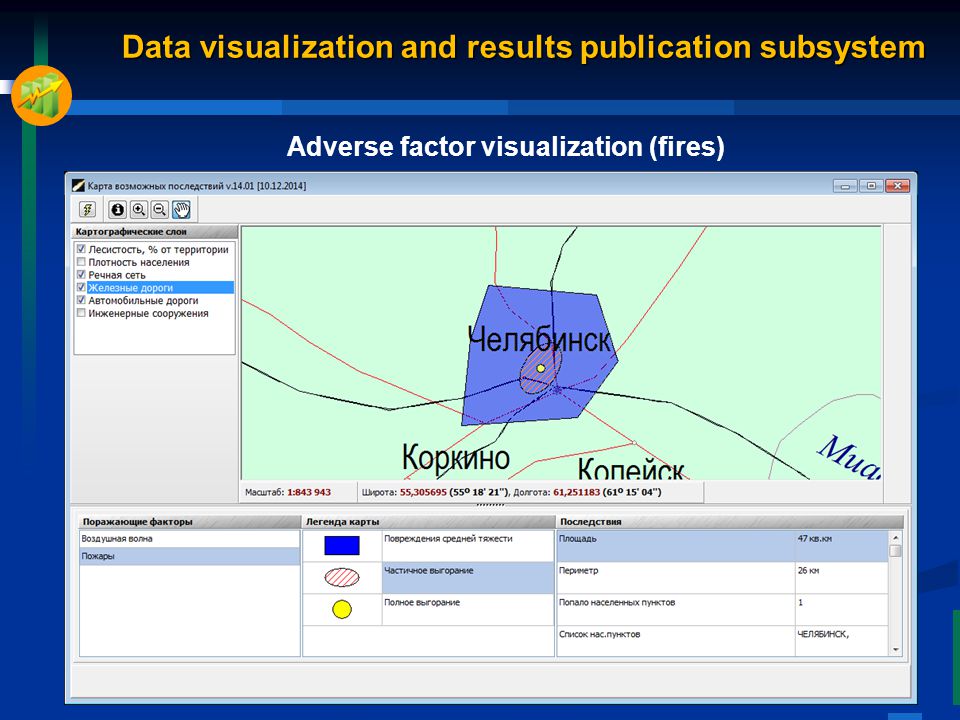Click the lightning bolt toolbar icon

88,210
